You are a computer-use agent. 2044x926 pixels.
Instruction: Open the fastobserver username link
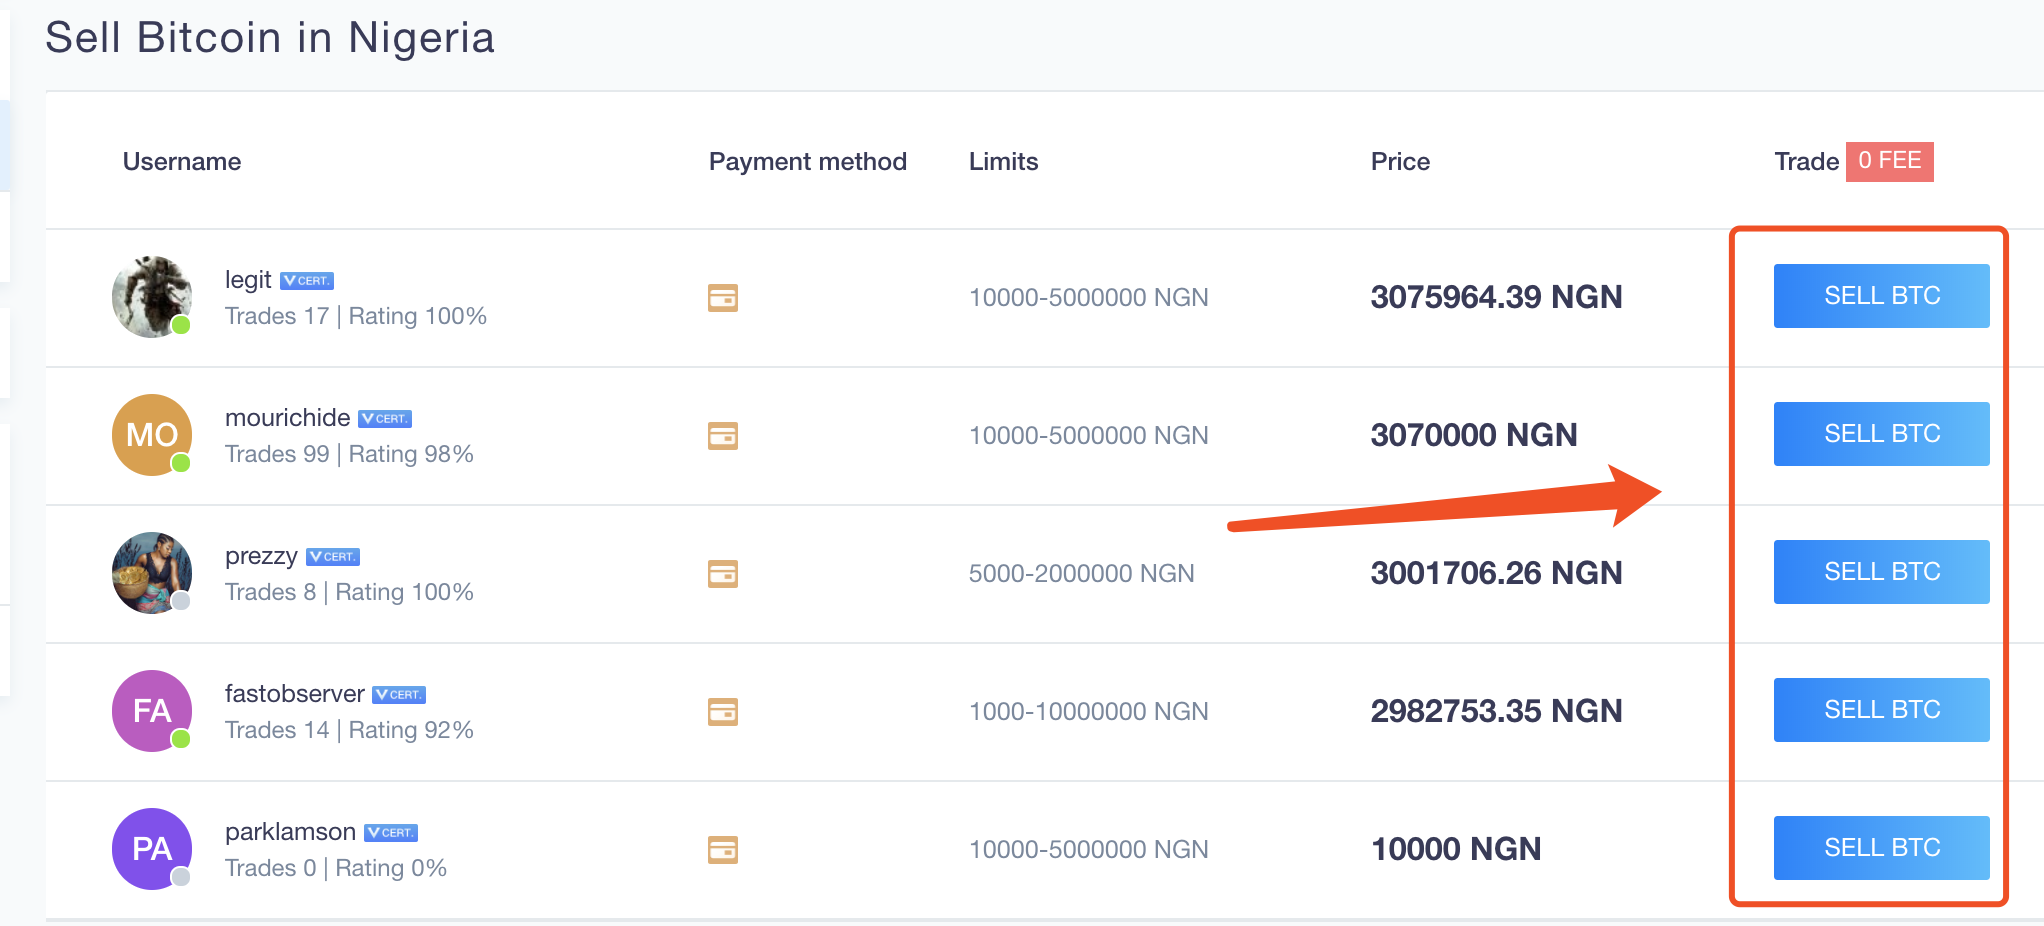294,694
